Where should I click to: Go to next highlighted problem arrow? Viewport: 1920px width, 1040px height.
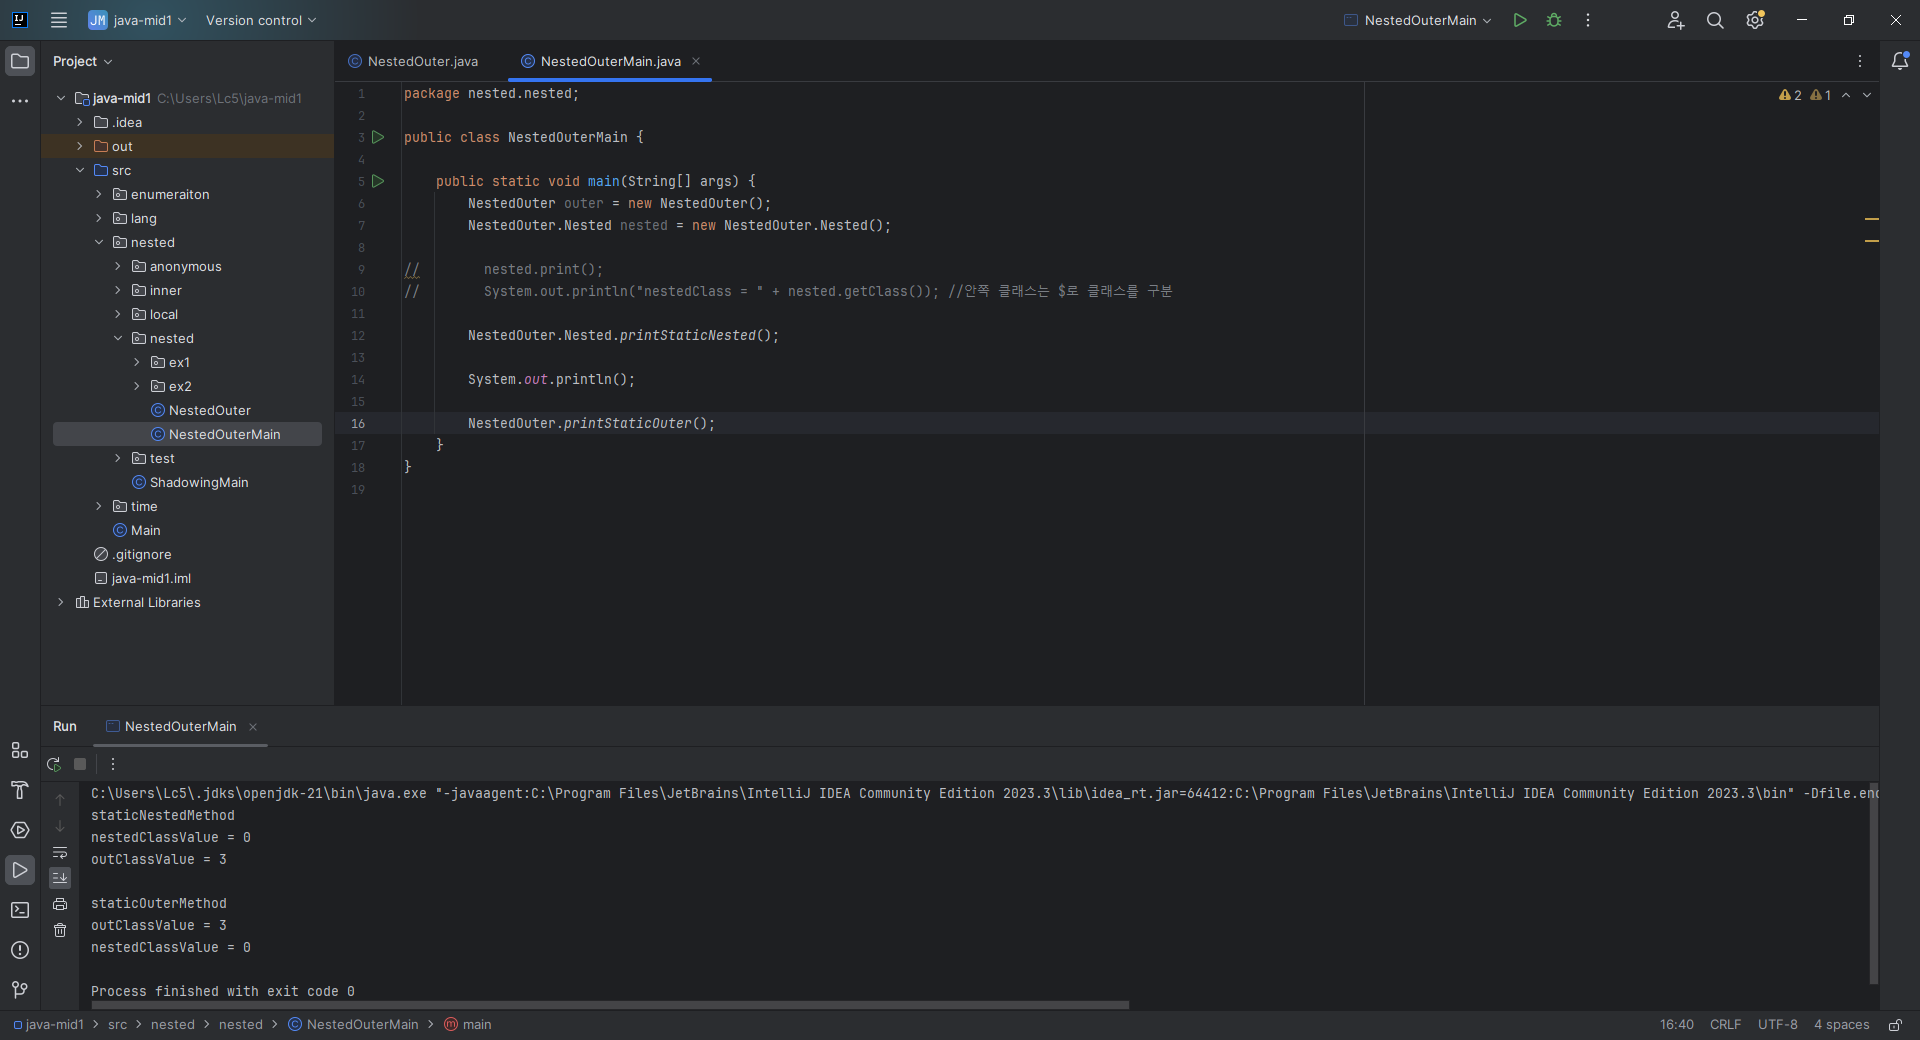click(1867, 95)
